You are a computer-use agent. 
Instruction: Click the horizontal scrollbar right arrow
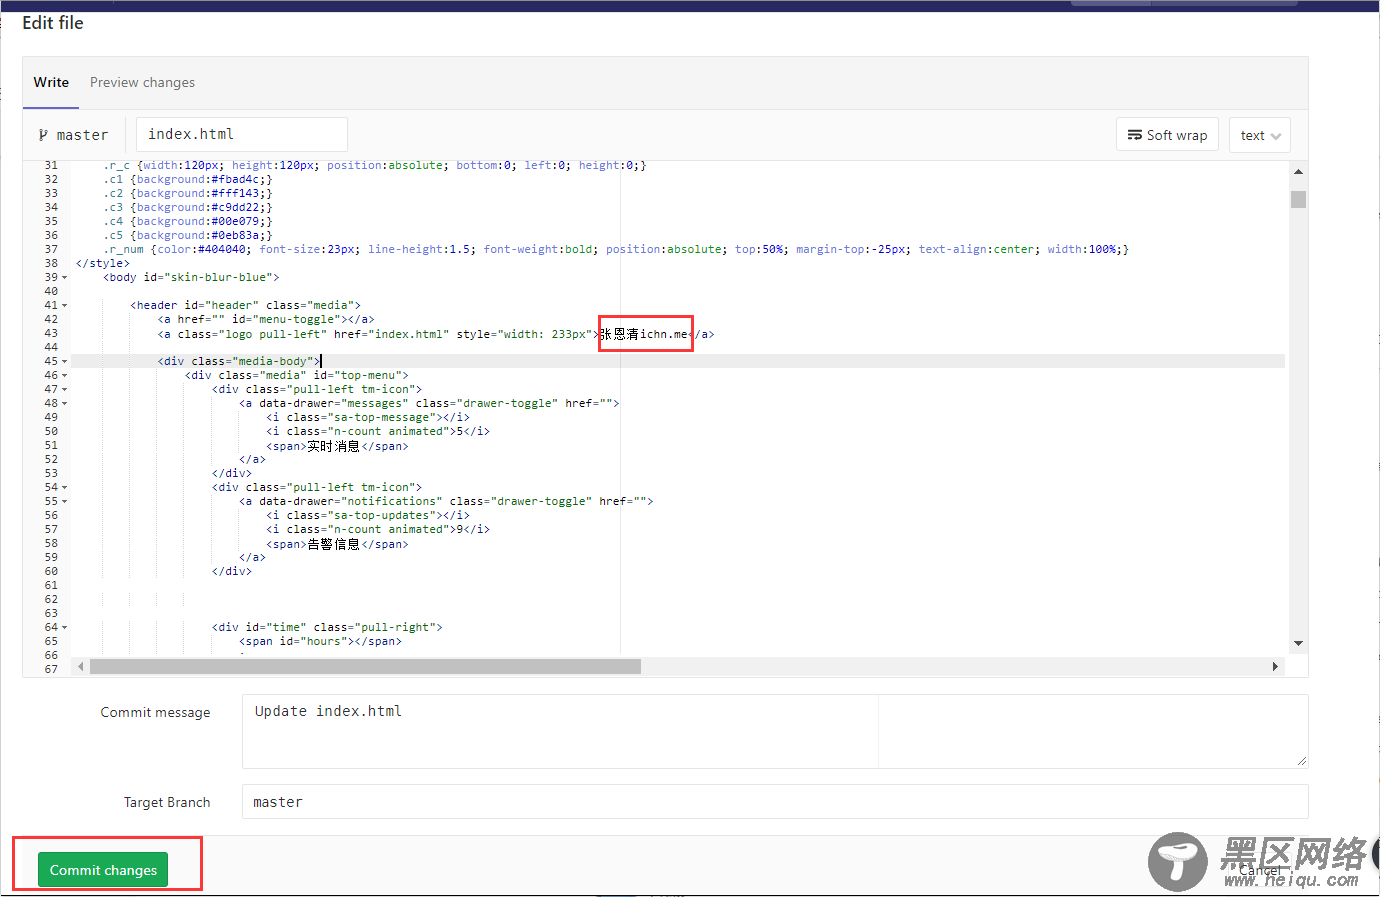tap(1275, 666)
